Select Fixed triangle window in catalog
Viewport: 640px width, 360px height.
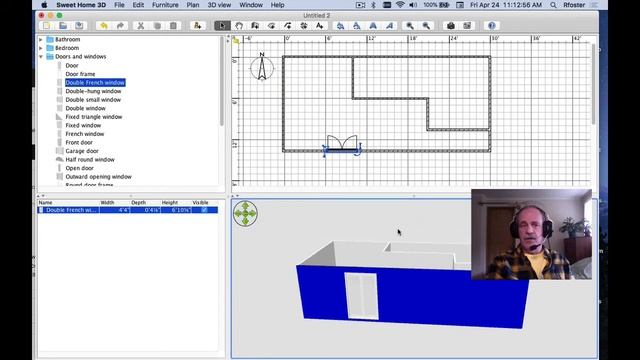point(94,117)
